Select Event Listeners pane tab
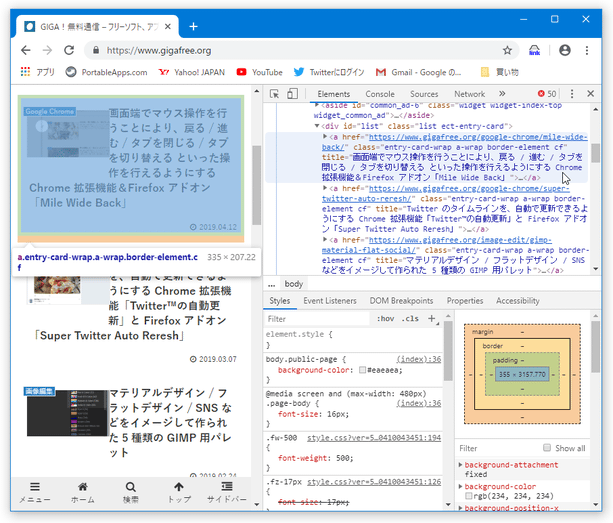The image size is (613, 523). coord(330,301)
